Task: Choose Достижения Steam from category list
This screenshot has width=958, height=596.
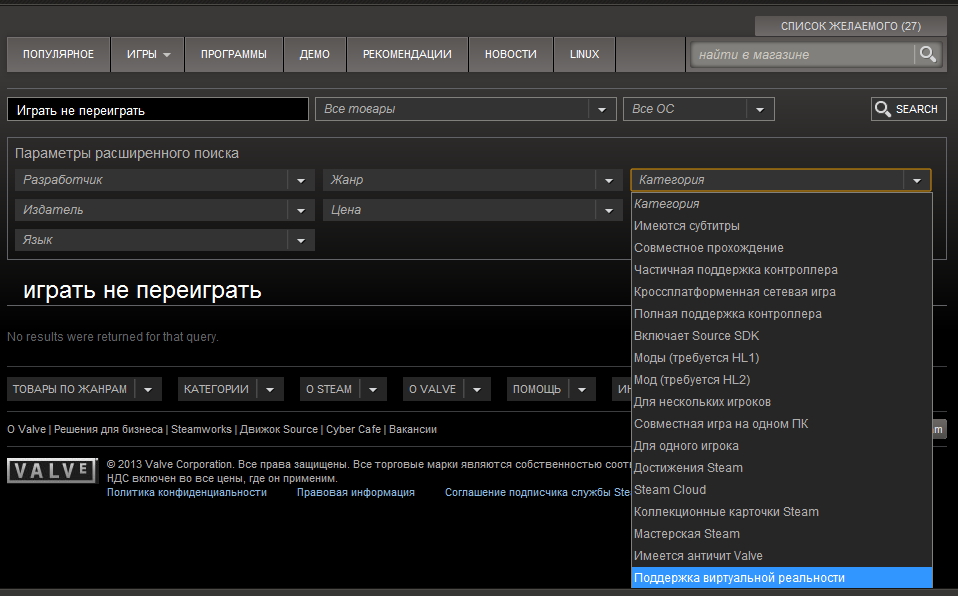Action: pos(688,468)
